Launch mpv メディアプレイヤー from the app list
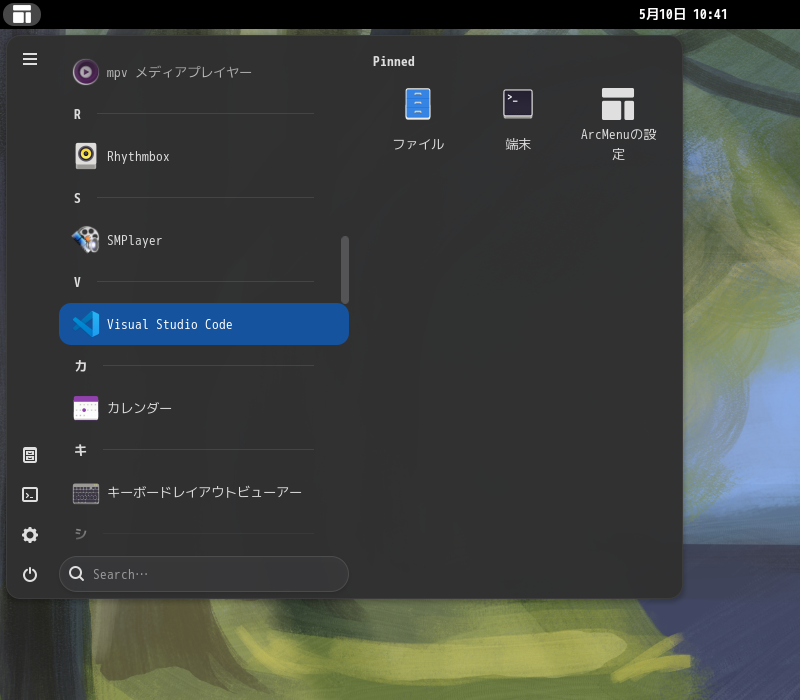Viewport: 800px width, 700px height. tap(204, 72)
